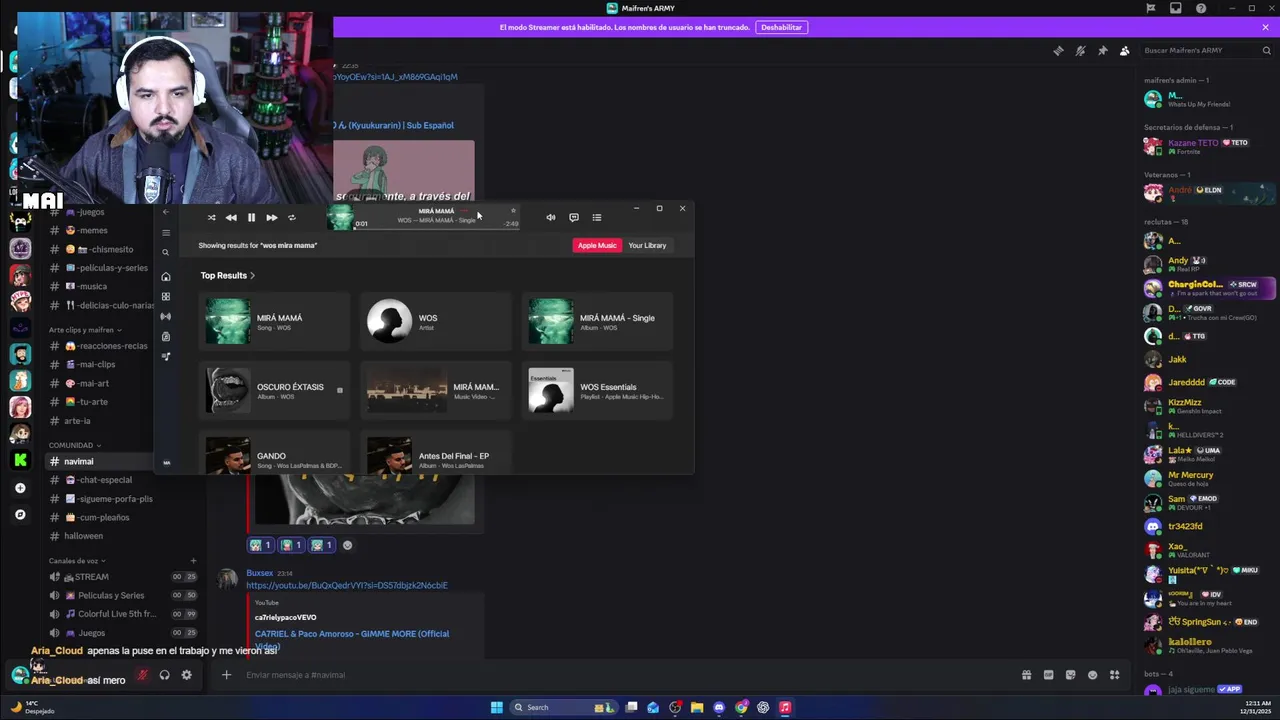1280x720 pixels.
Task: Collapse the COMUNIDAD channel category
Action: click(74, 445)
